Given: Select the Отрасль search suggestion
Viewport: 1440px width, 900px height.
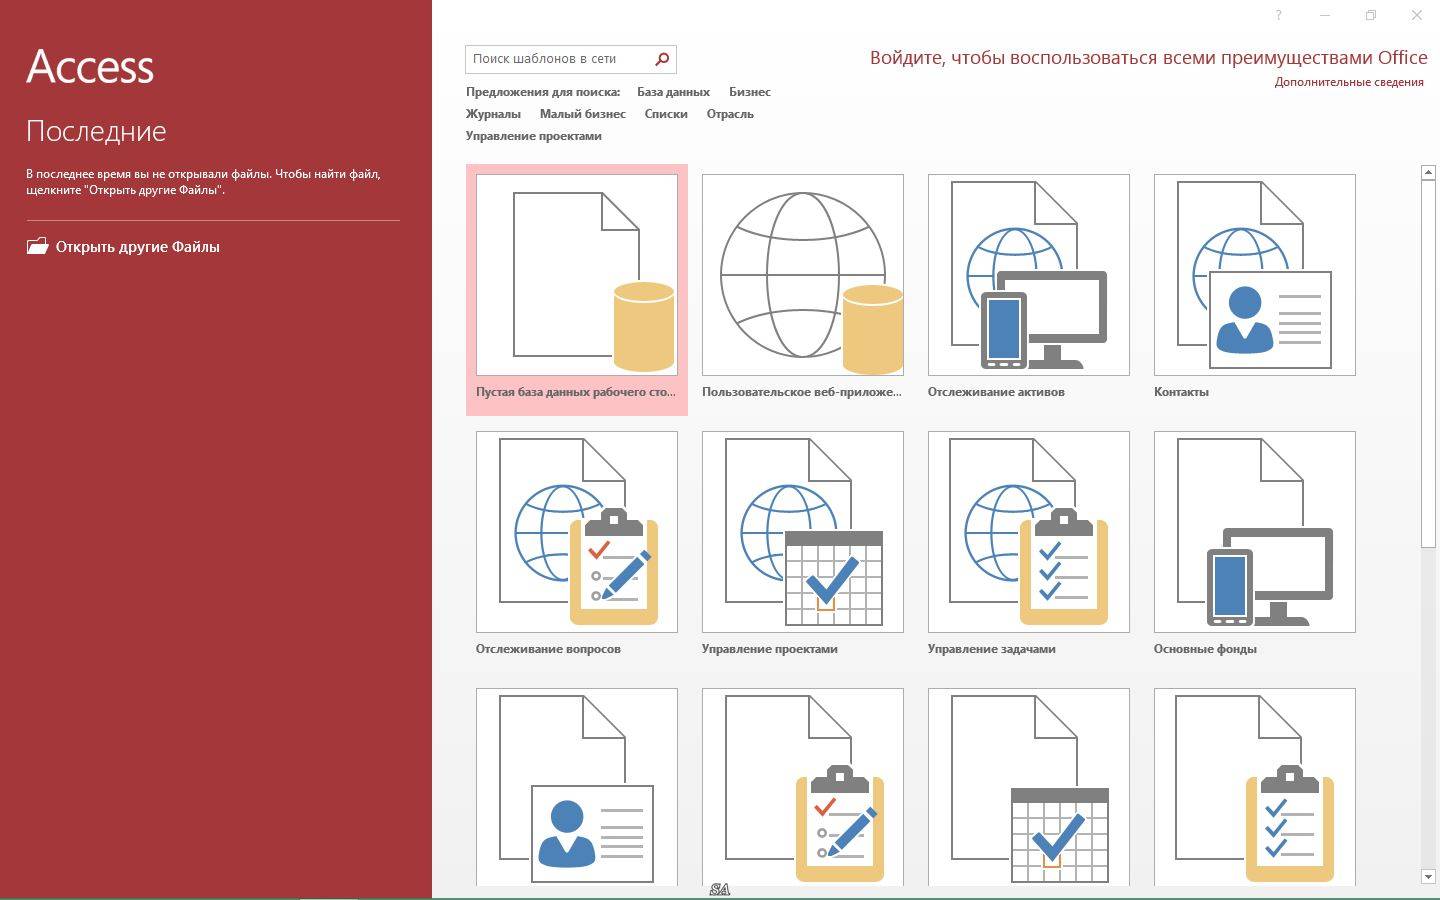Looking at the screenshot, I should pos(730,114).
